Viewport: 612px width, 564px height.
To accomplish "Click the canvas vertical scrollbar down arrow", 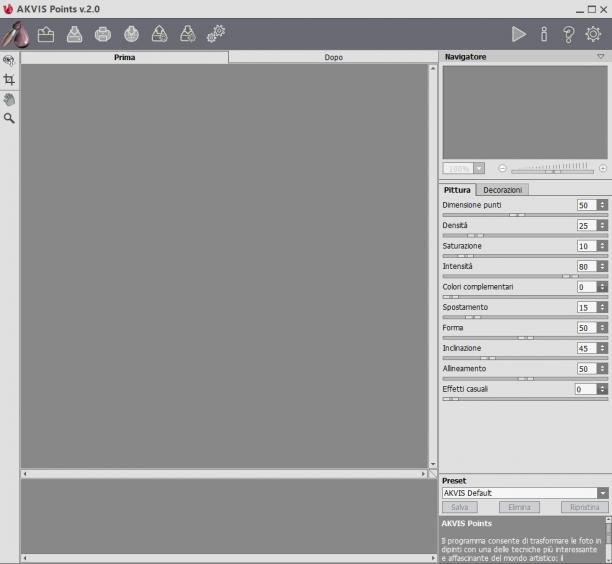I will pos(433,464).
